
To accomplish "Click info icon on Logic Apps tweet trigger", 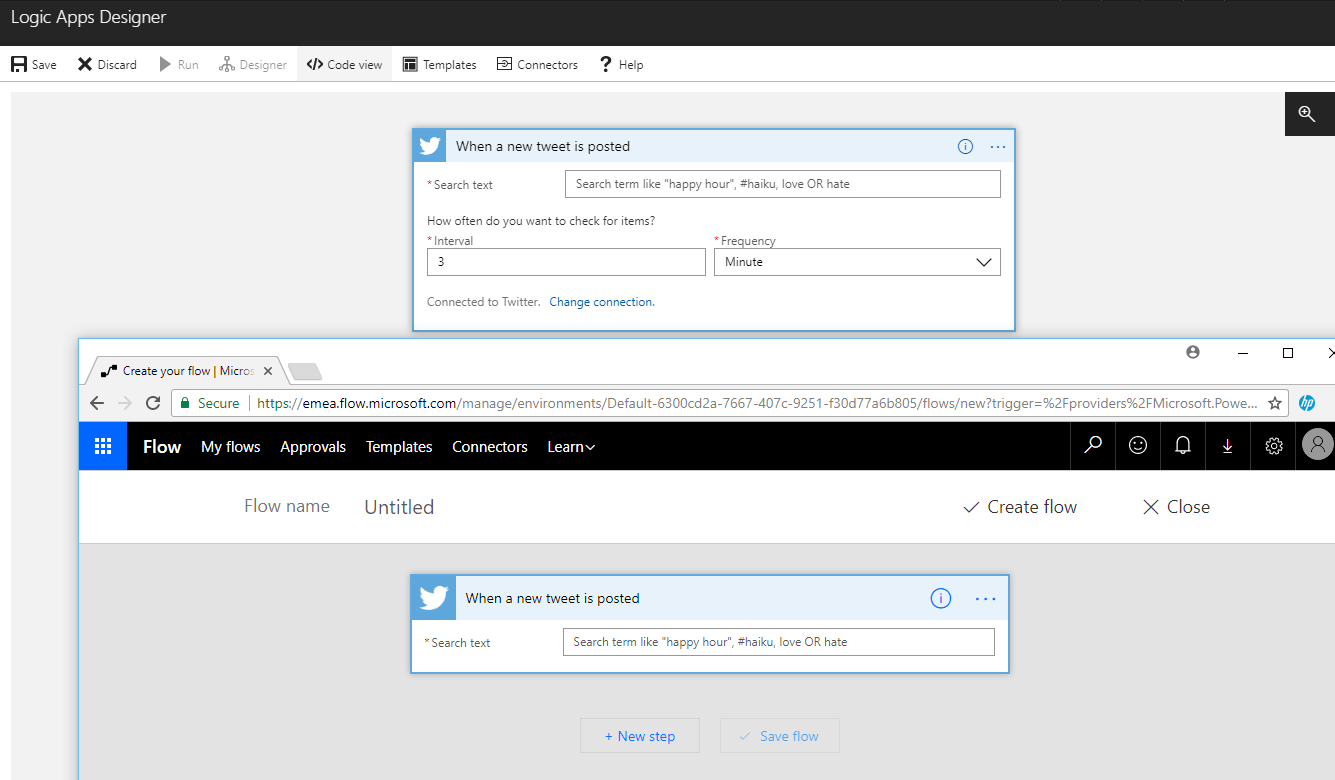I will coord(965,146).
